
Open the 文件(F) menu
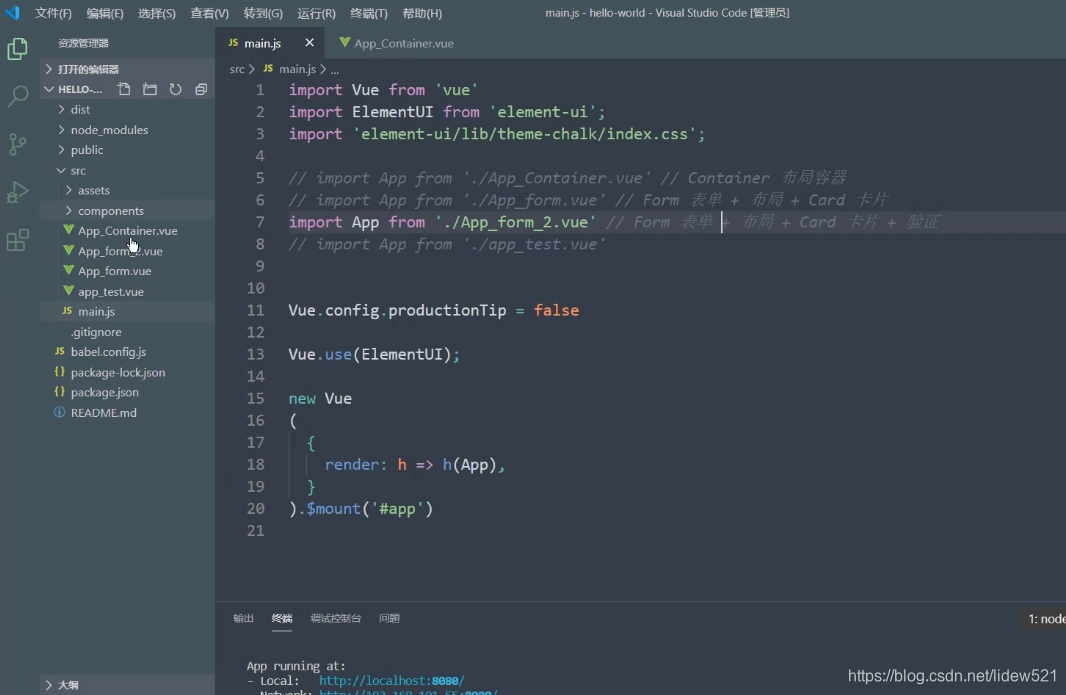(53, 13)
